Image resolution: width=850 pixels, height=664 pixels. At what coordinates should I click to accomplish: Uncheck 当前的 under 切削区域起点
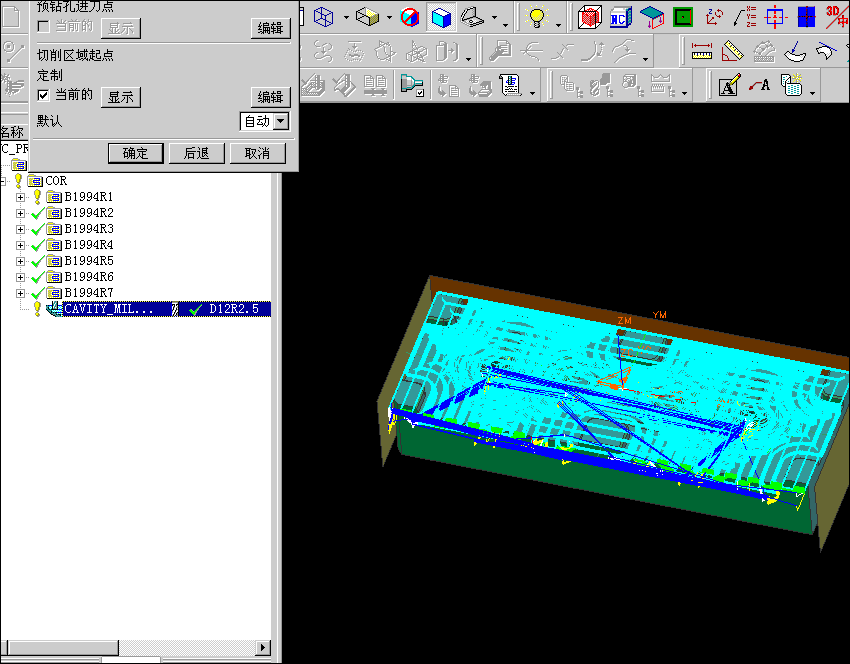click(x=43, y=95)
